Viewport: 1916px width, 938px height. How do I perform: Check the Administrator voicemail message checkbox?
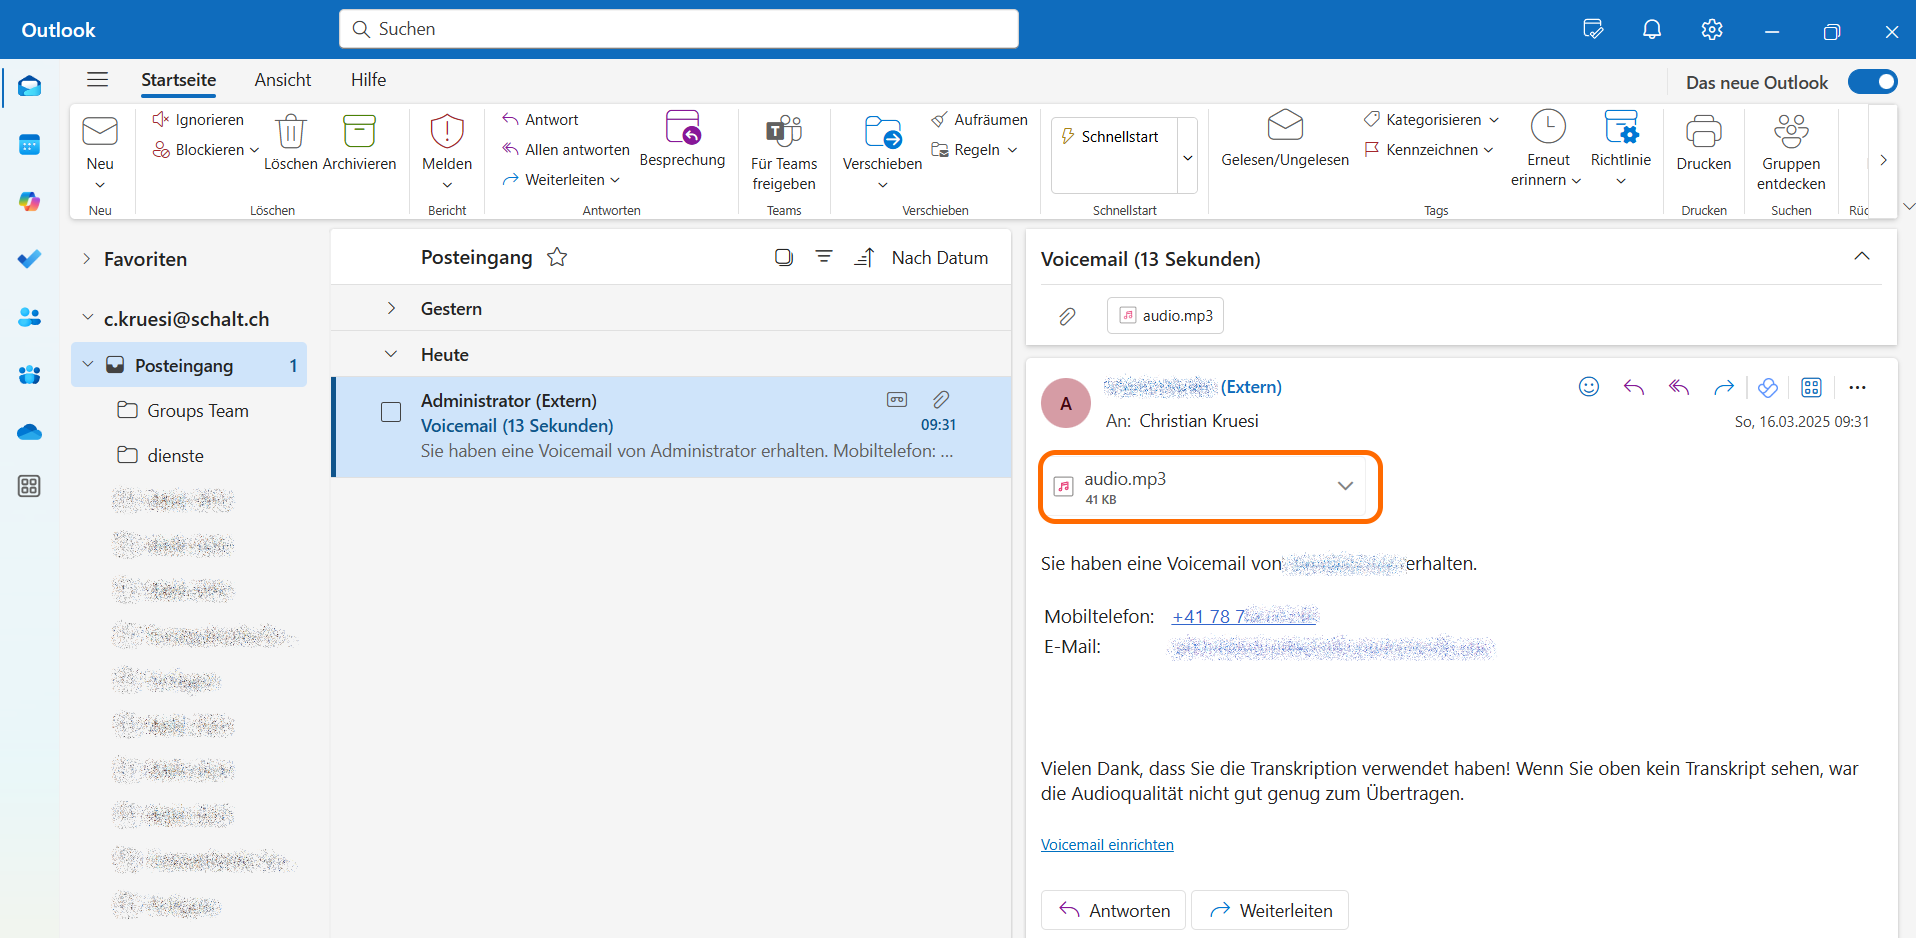click(x=391, y=412)
